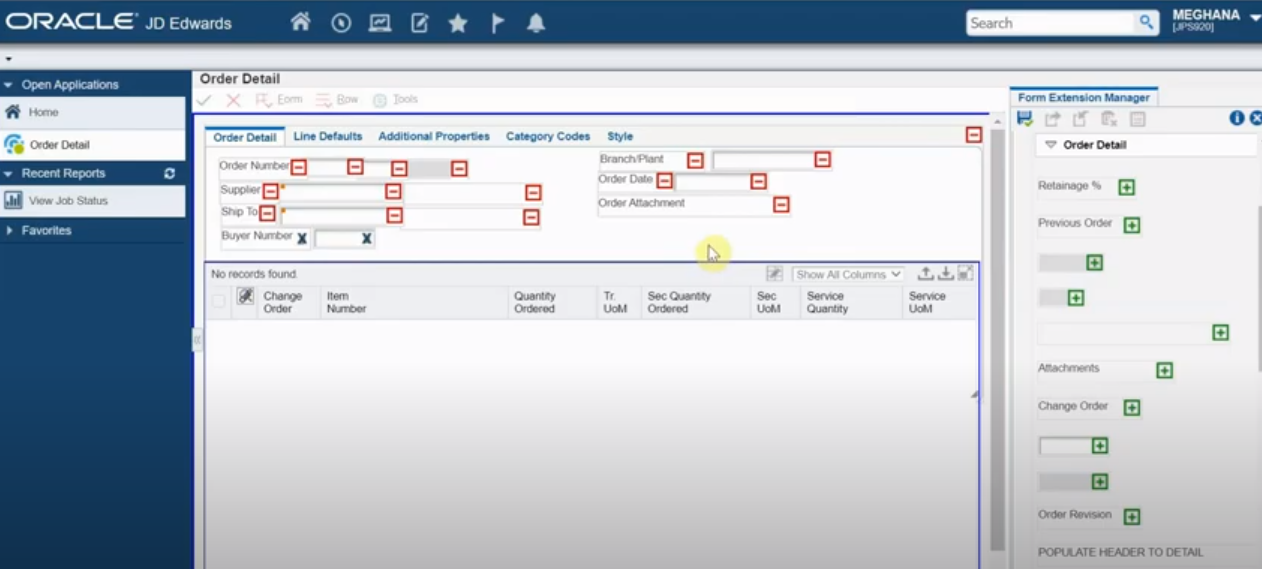
Task: Open View Job Status in the sidebar
Action: [x=93, y=200]
